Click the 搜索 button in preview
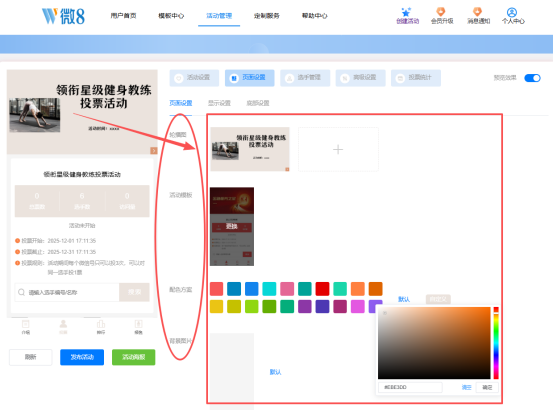The width and height of the screenshot is (553, 410). (x=134, y=292)
